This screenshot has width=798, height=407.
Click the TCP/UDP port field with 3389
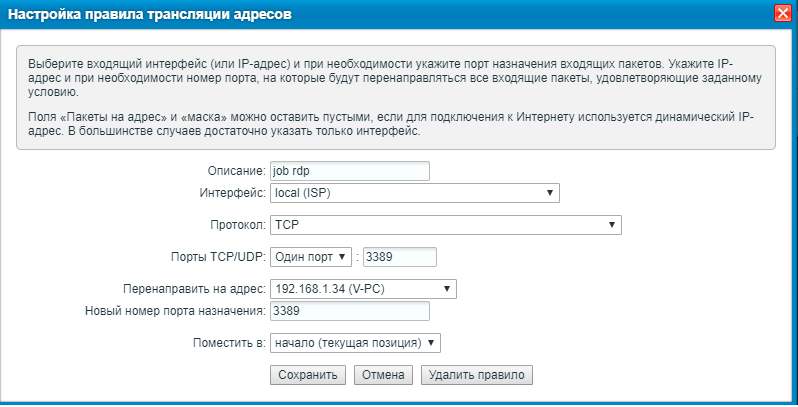point(400,257)
